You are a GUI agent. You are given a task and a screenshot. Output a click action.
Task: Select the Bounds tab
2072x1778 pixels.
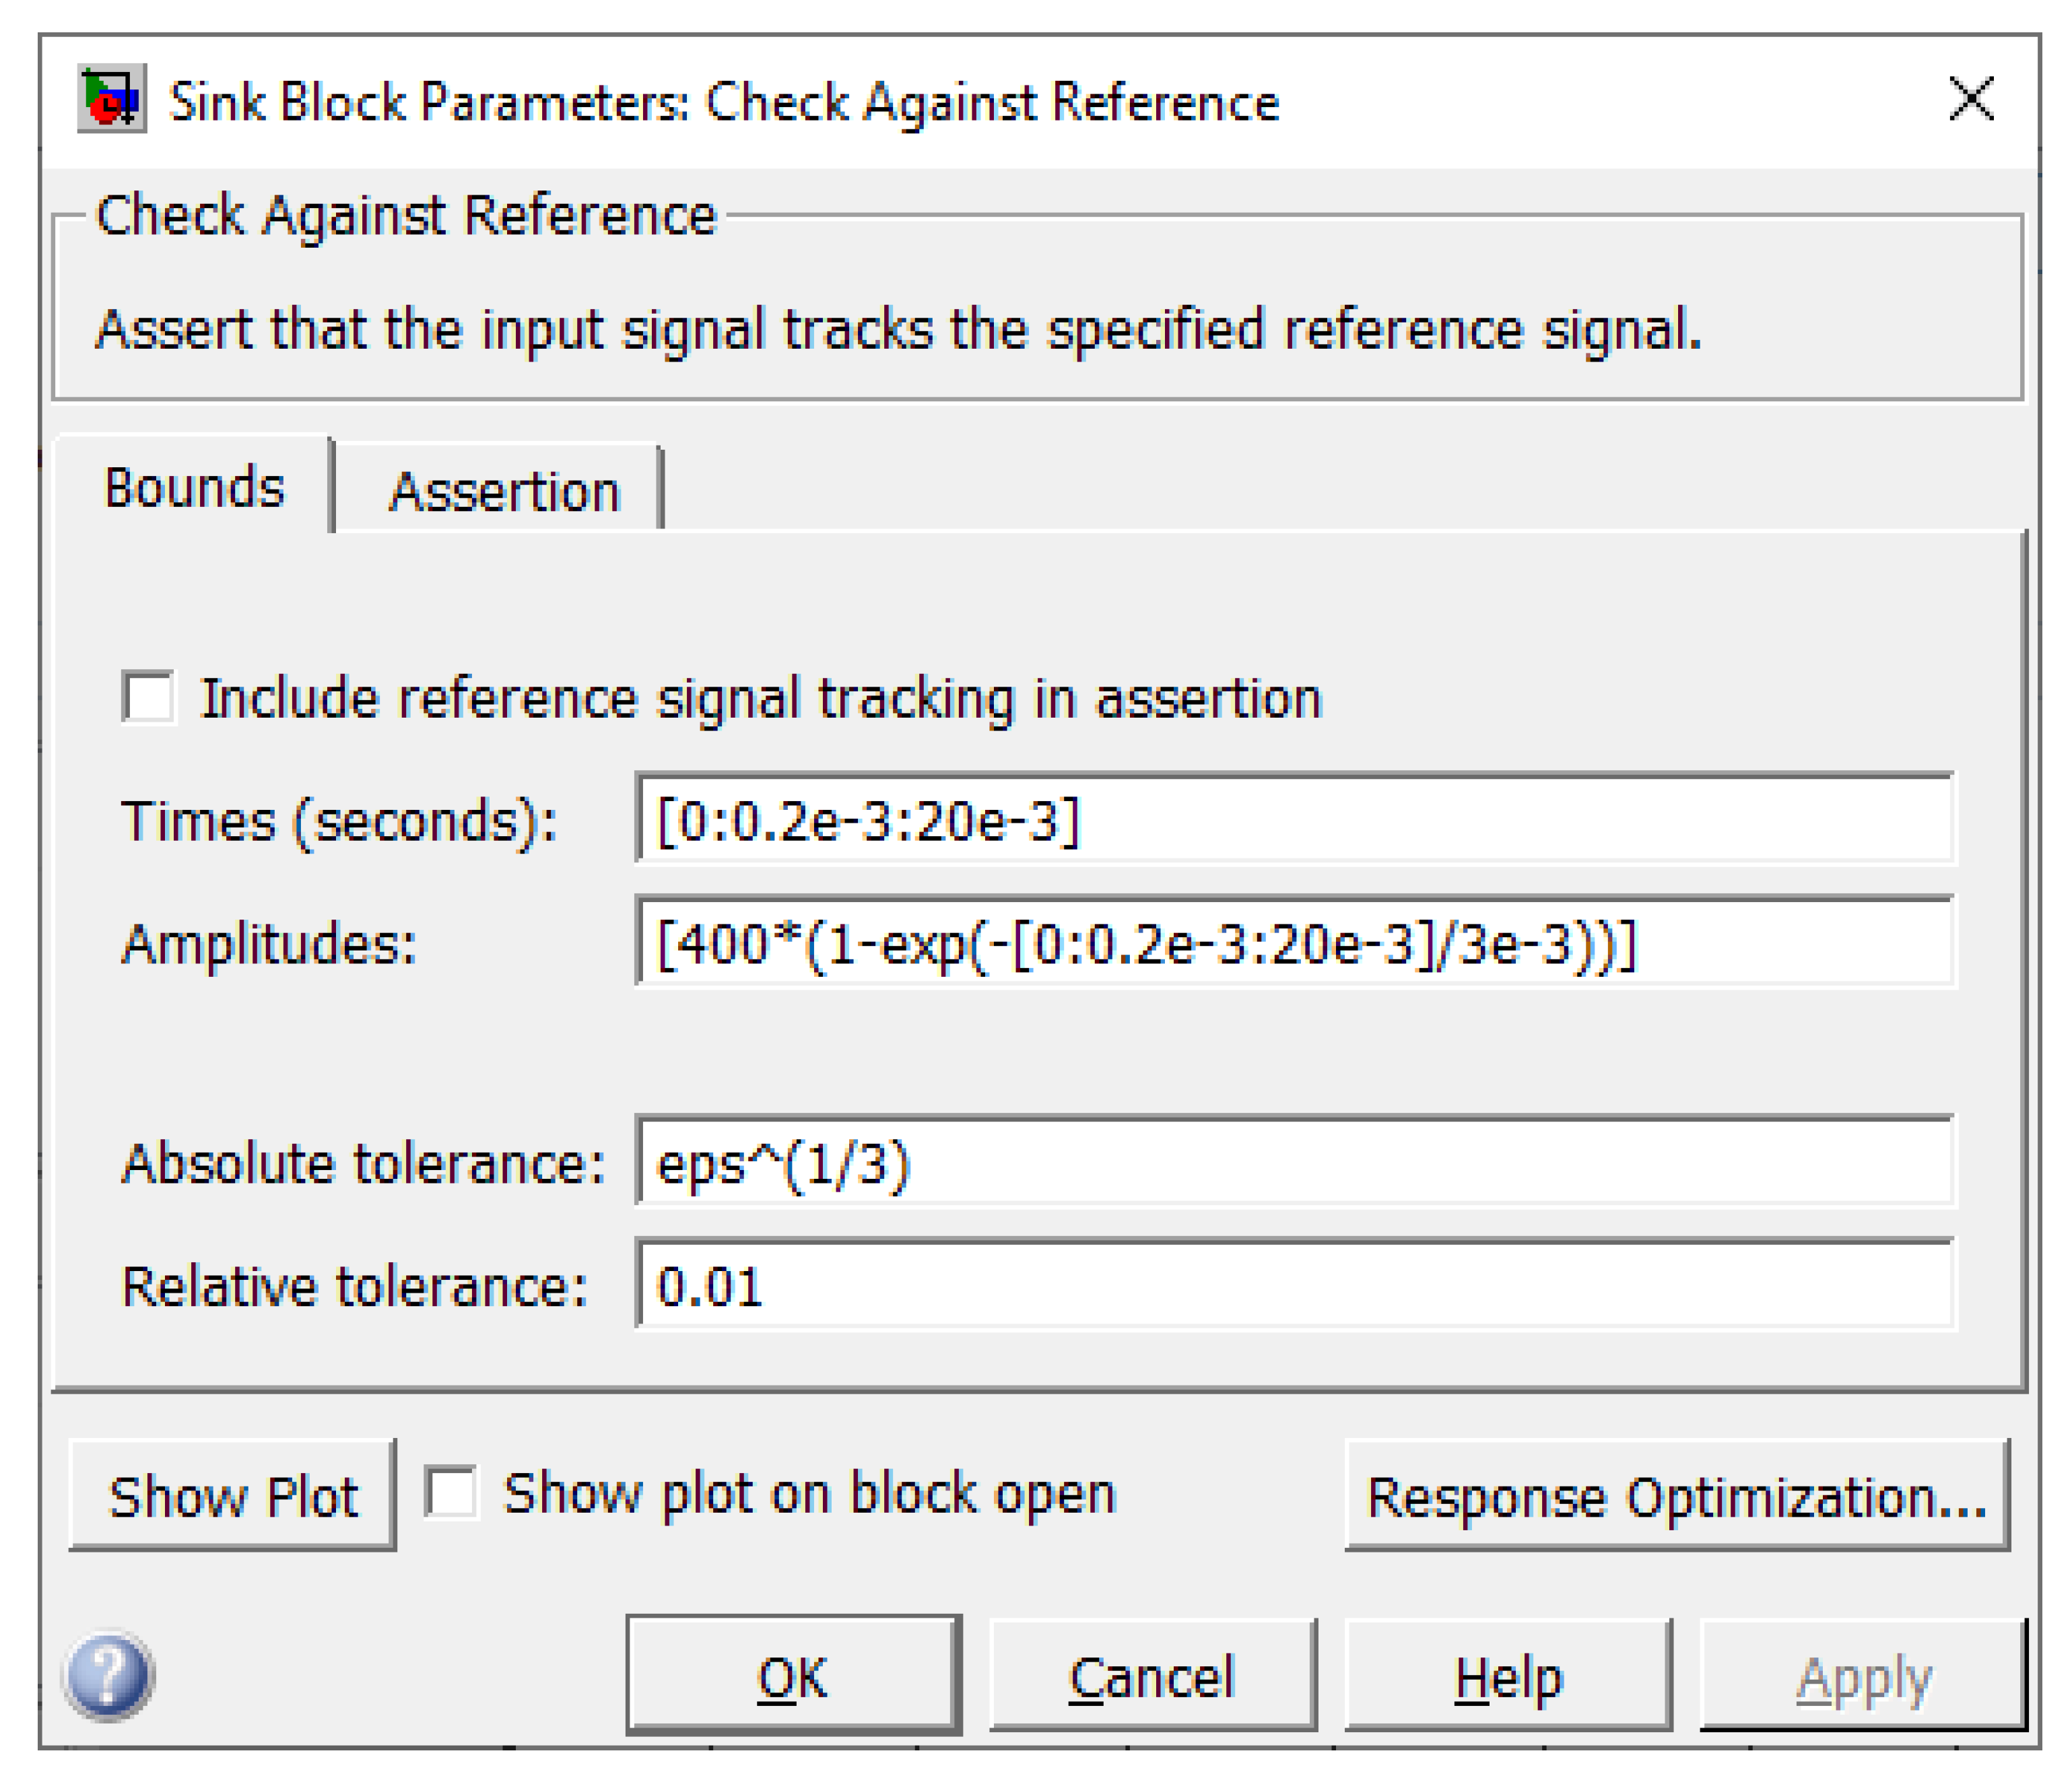point(194,488)
